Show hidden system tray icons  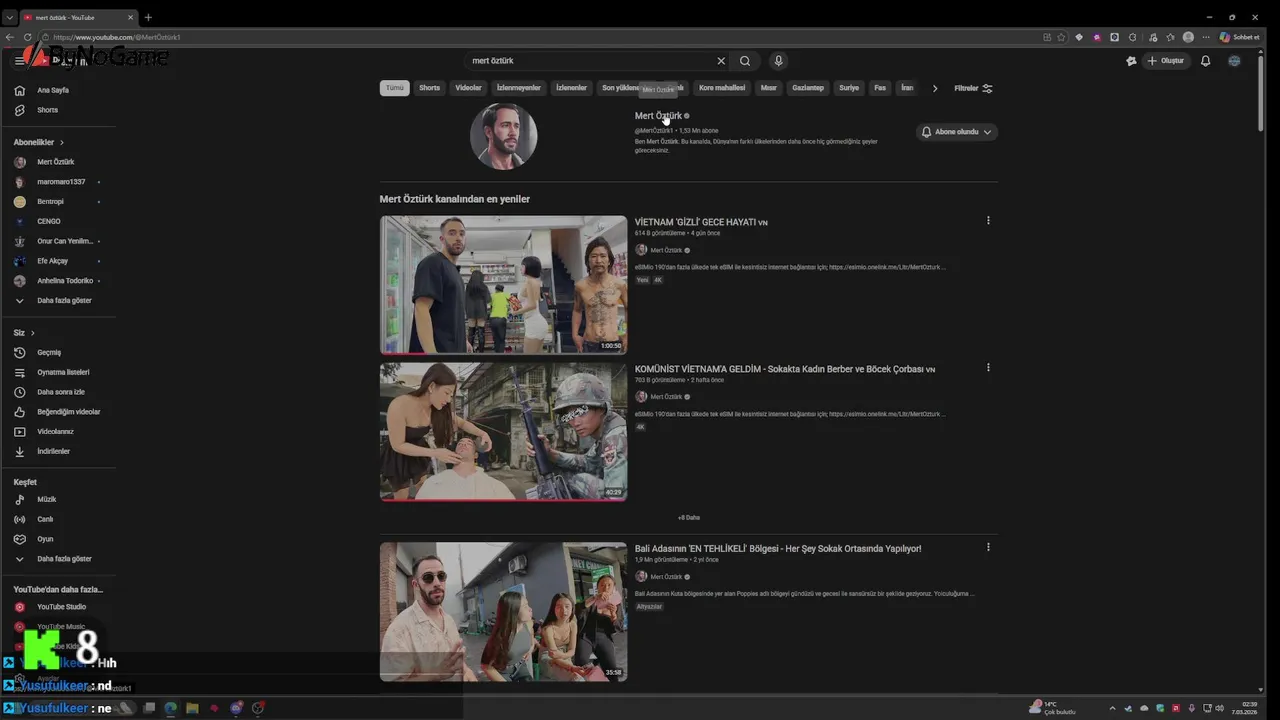click(x=1112, y=708)
